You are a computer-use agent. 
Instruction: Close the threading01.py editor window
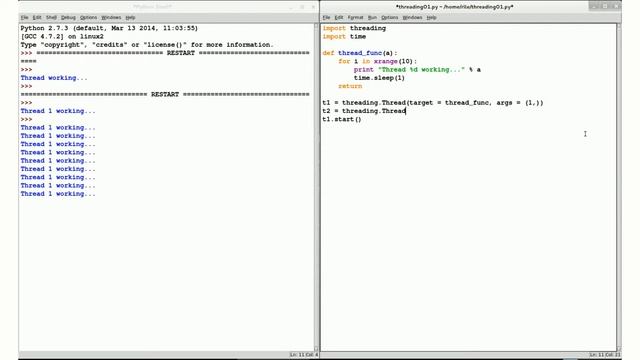pyautogui.click(x=616, y=6)
